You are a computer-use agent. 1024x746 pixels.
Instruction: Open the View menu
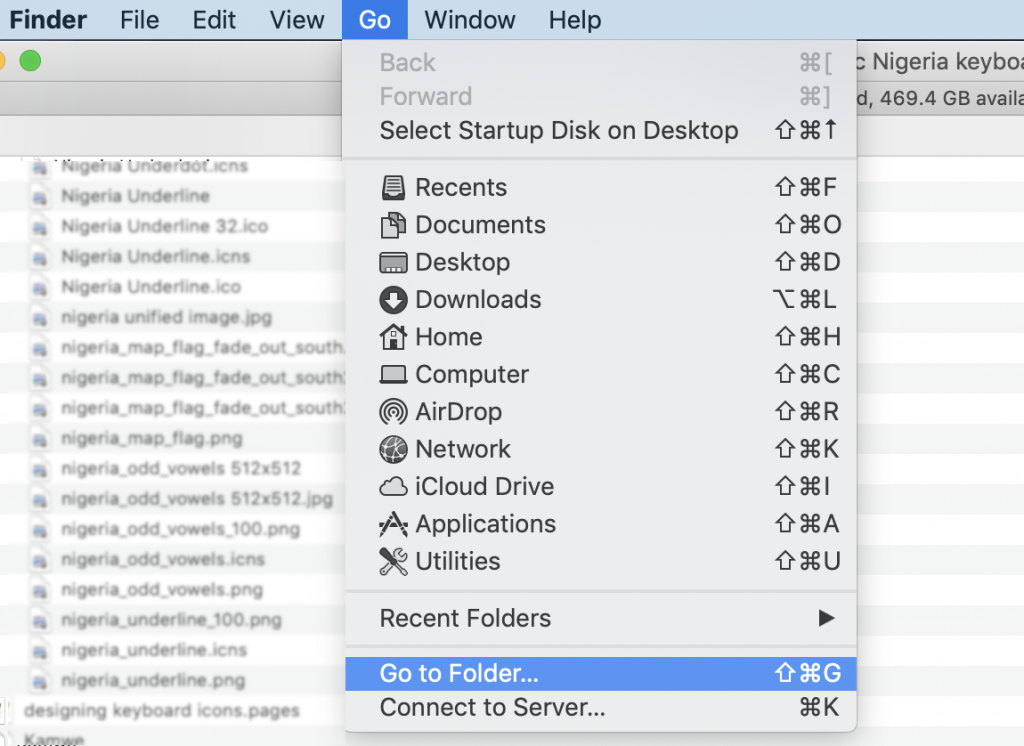(297, 20)
